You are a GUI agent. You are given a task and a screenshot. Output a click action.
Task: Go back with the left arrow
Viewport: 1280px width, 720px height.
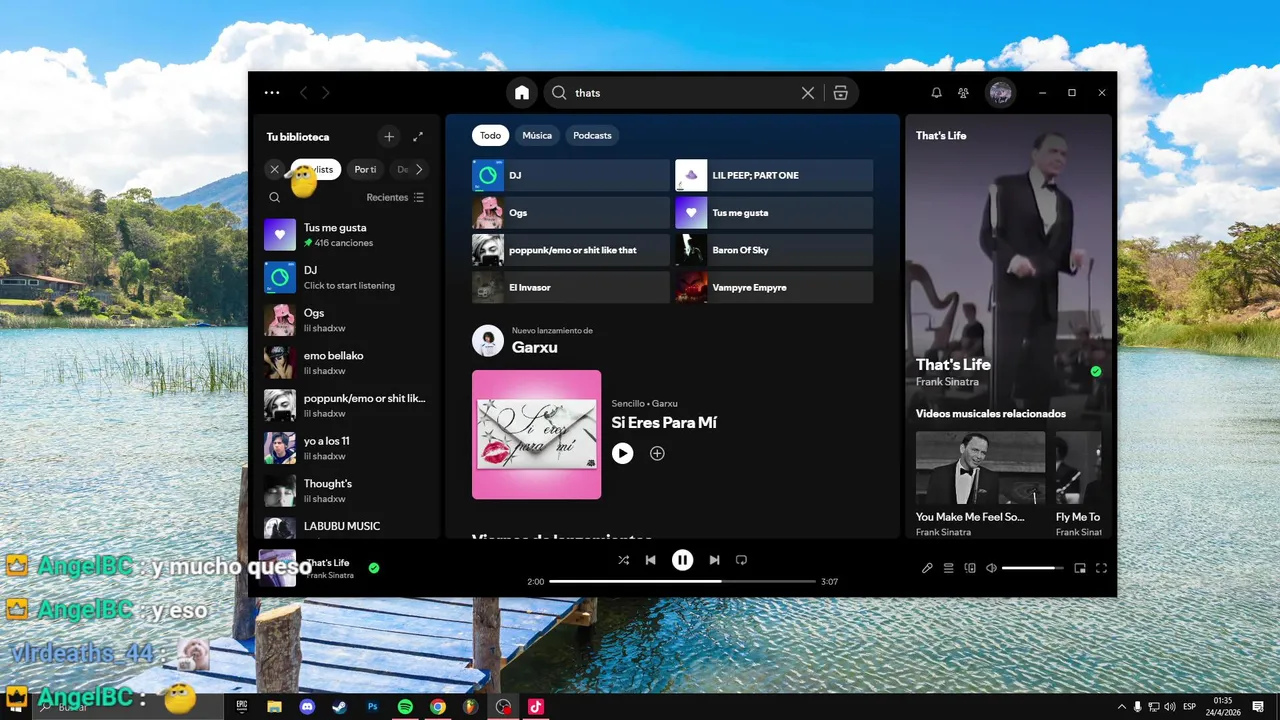pos(304,93)
